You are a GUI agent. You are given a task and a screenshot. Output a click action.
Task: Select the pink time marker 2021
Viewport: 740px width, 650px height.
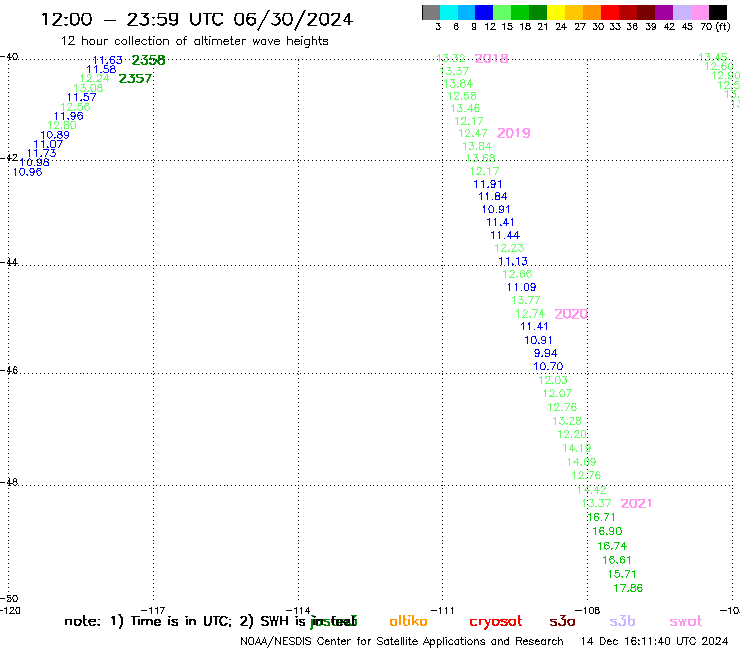click(x=636, y=504)
